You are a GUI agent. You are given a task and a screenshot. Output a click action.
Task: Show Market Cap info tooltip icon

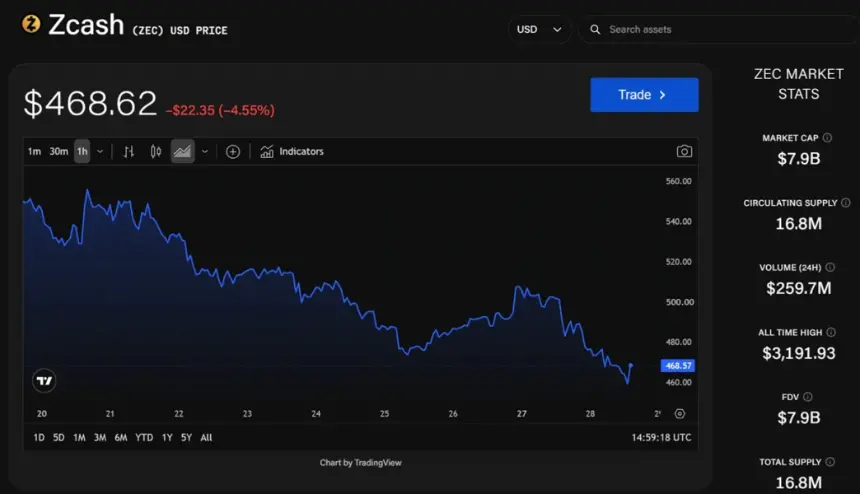tap(827, 138)
